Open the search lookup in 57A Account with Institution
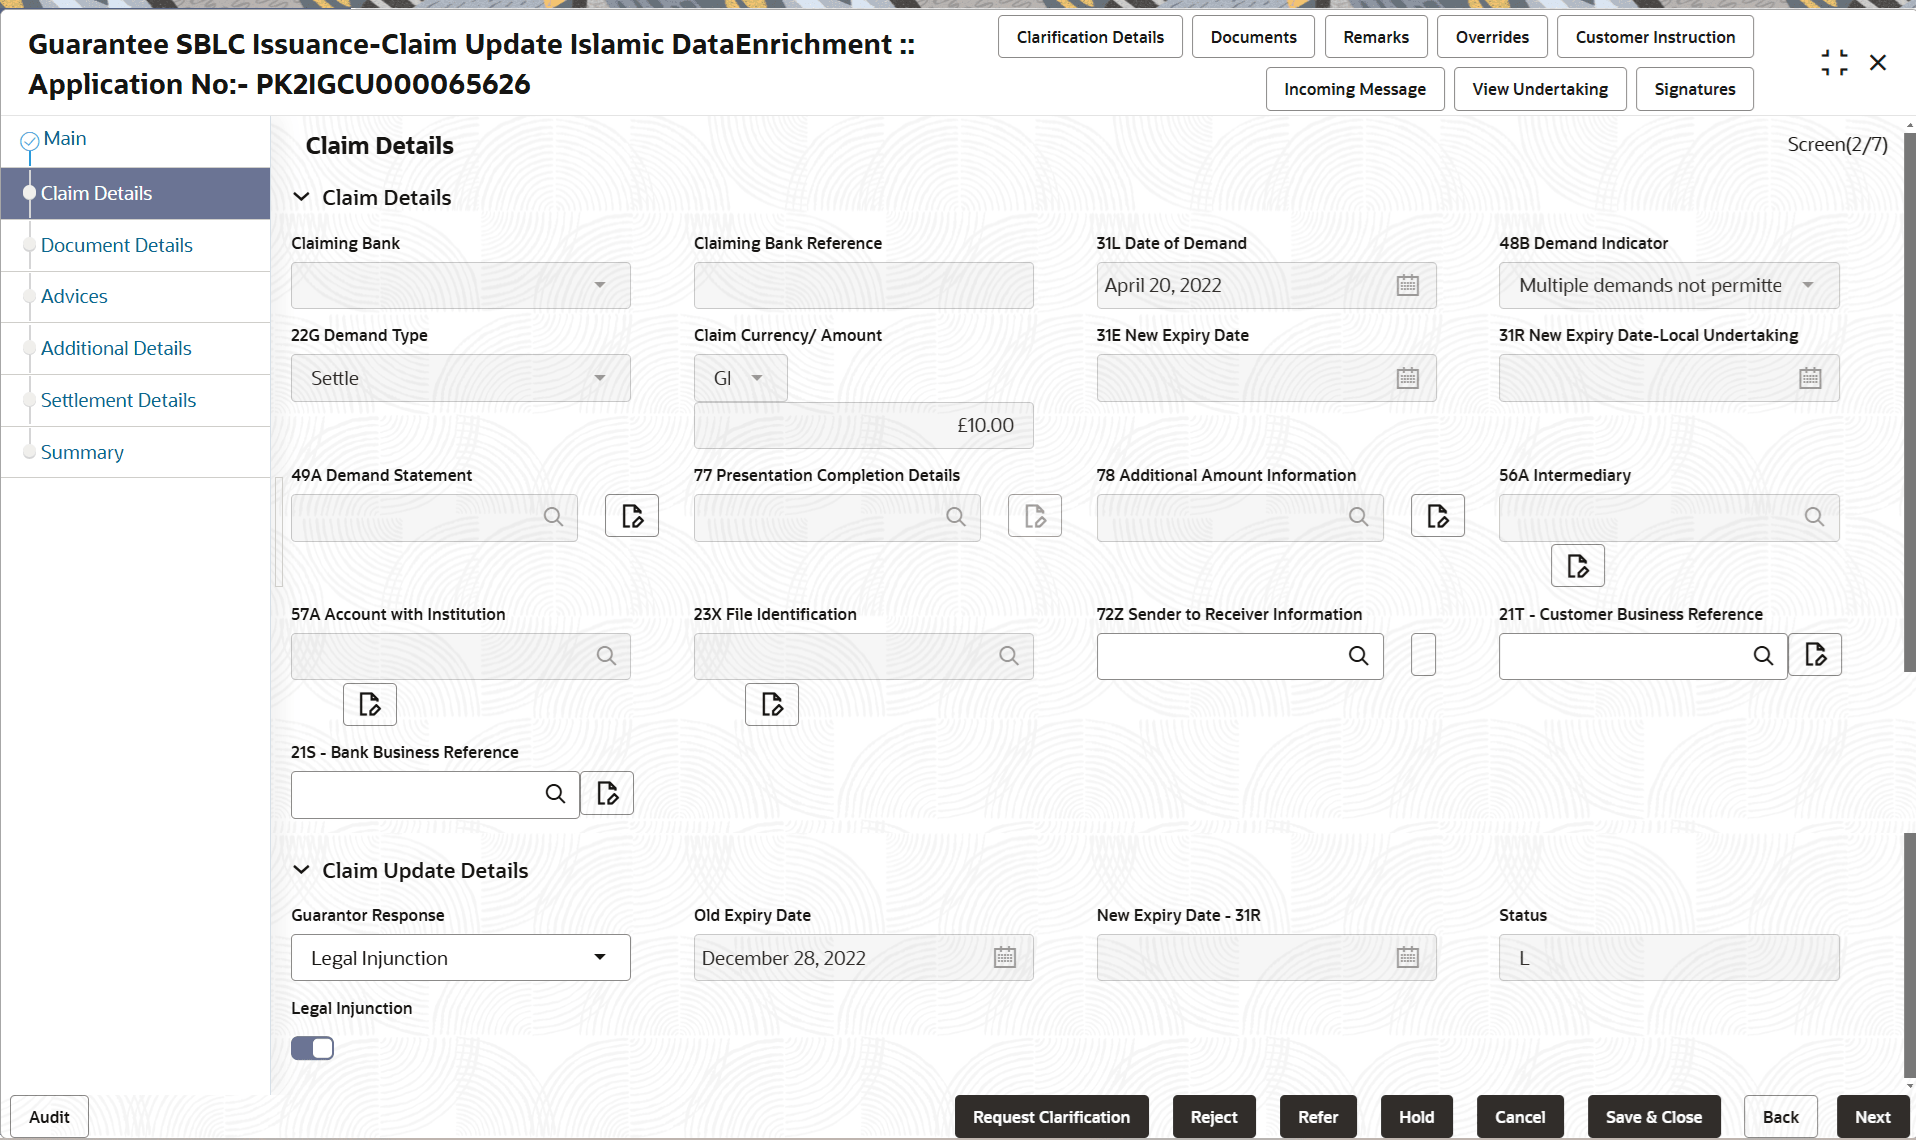The image size is (1916, 1140). point(606,655)
